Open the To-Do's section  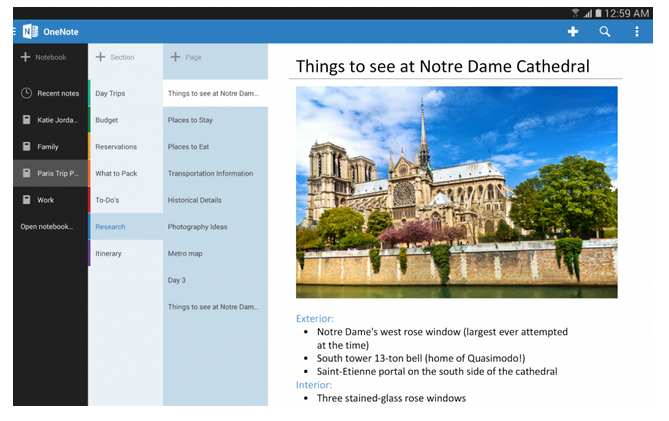coord(108,200)
